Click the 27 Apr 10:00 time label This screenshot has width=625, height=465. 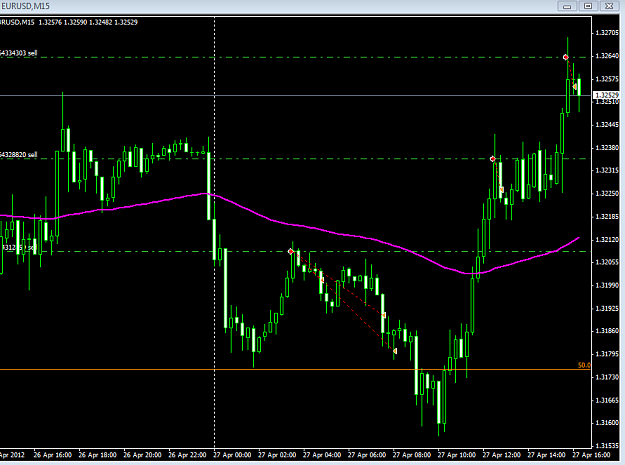pos(457,455)
